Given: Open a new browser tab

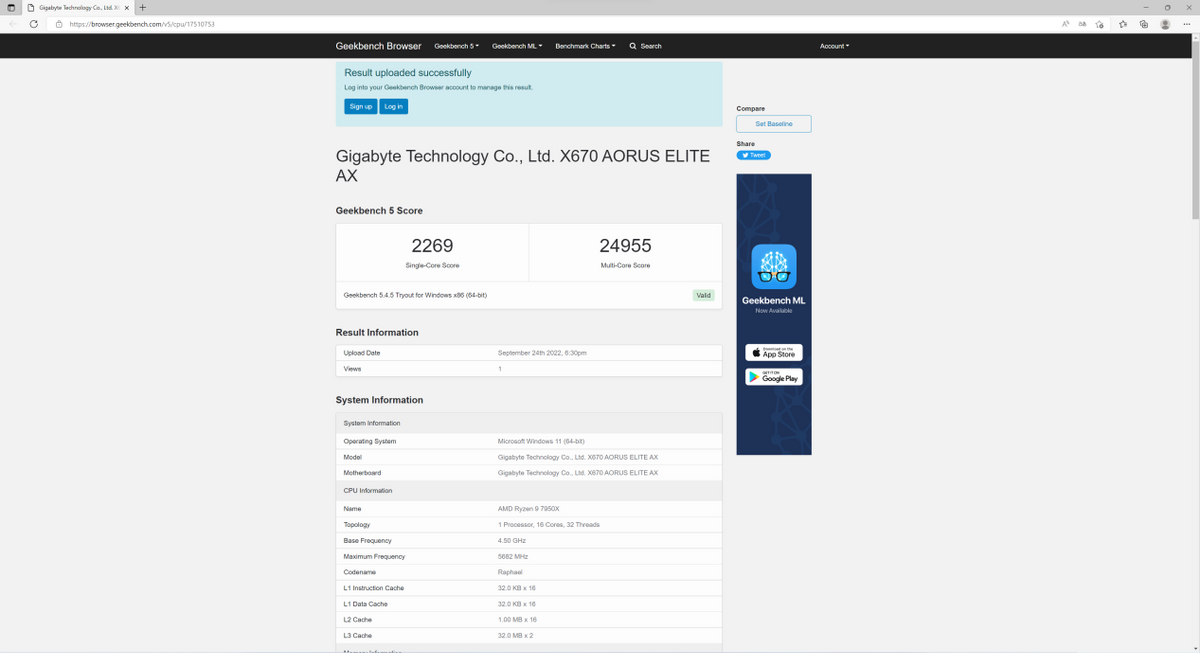Looking at the screenshot, I should [142, 7].
